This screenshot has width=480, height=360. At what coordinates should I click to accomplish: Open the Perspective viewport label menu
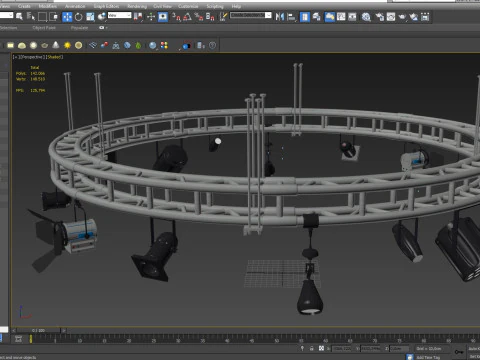31,57
